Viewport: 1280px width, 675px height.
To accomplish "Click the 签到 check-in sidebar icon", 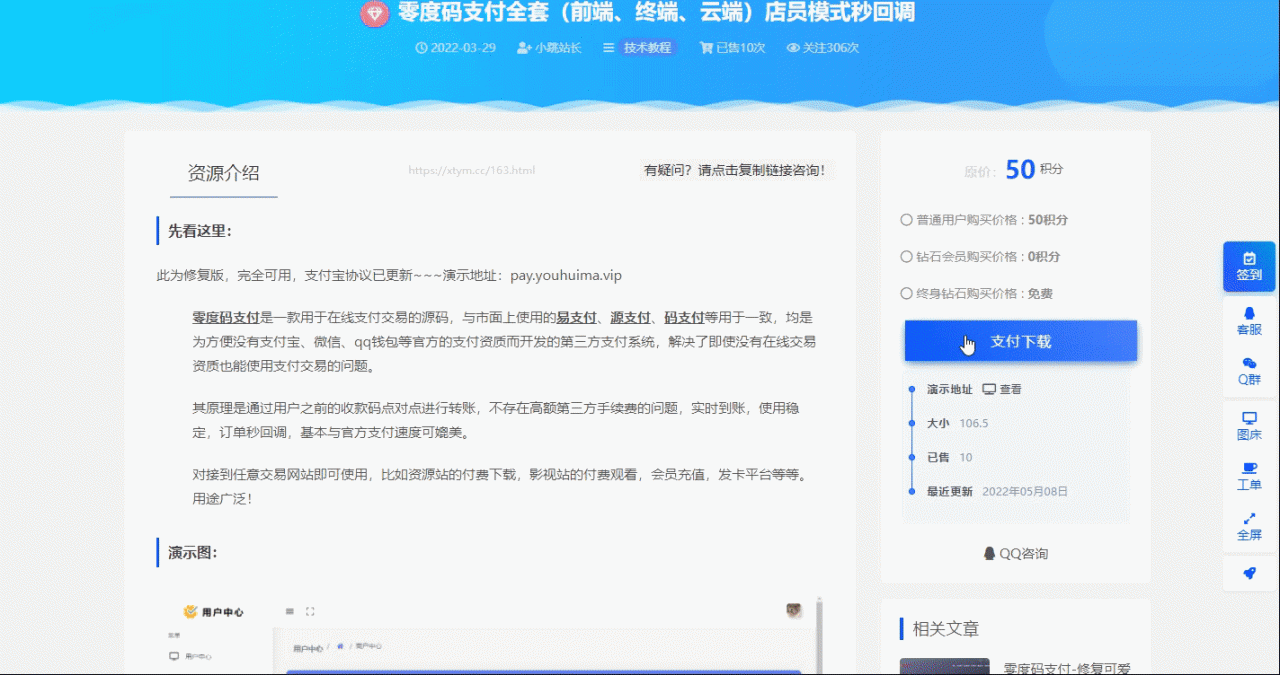I will [1249, 266].
